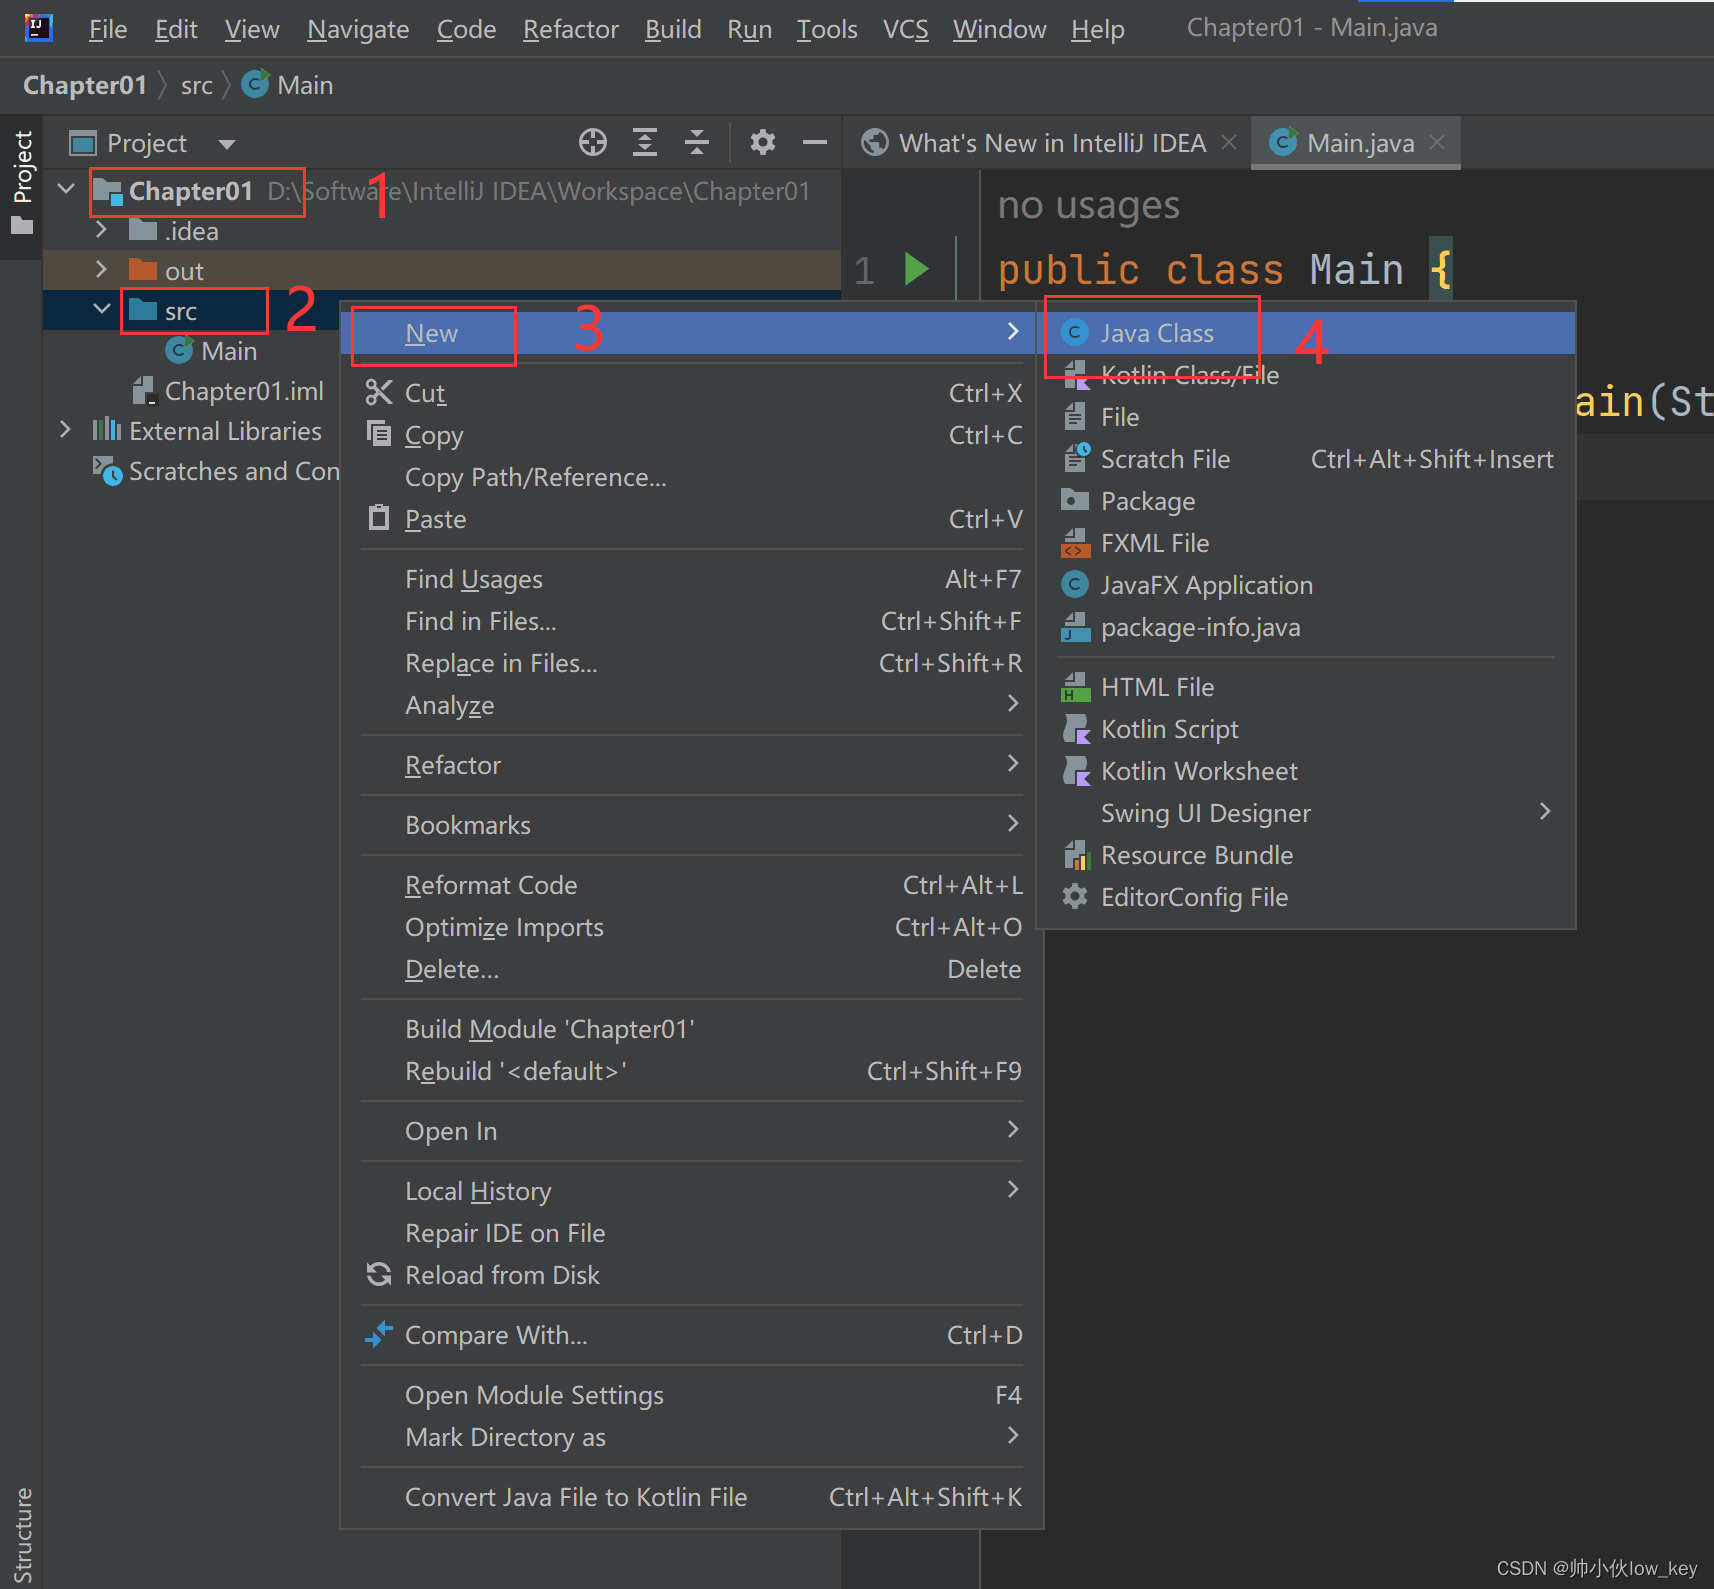
Task: Open the Refactor menu in the menu bar
Action: [x=571, y=29]
